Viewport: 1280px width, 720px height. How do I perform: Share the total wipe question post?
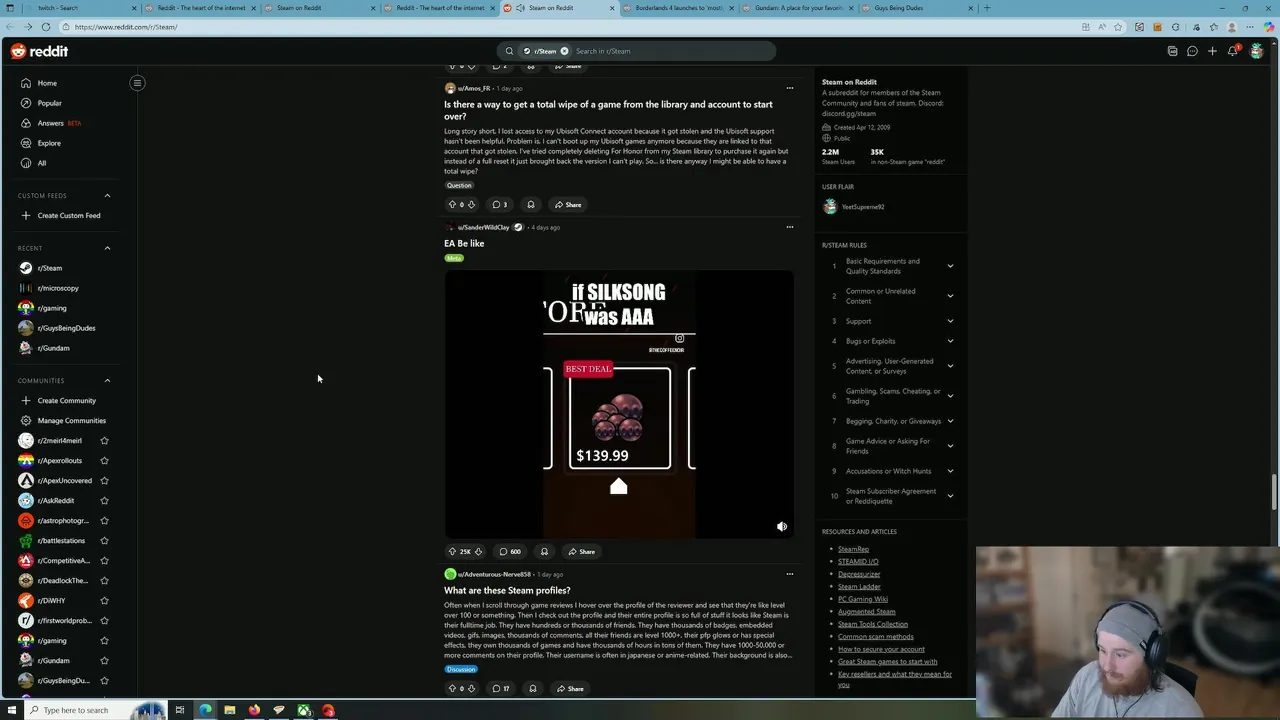pyautogui.click(x=568, y=204)
